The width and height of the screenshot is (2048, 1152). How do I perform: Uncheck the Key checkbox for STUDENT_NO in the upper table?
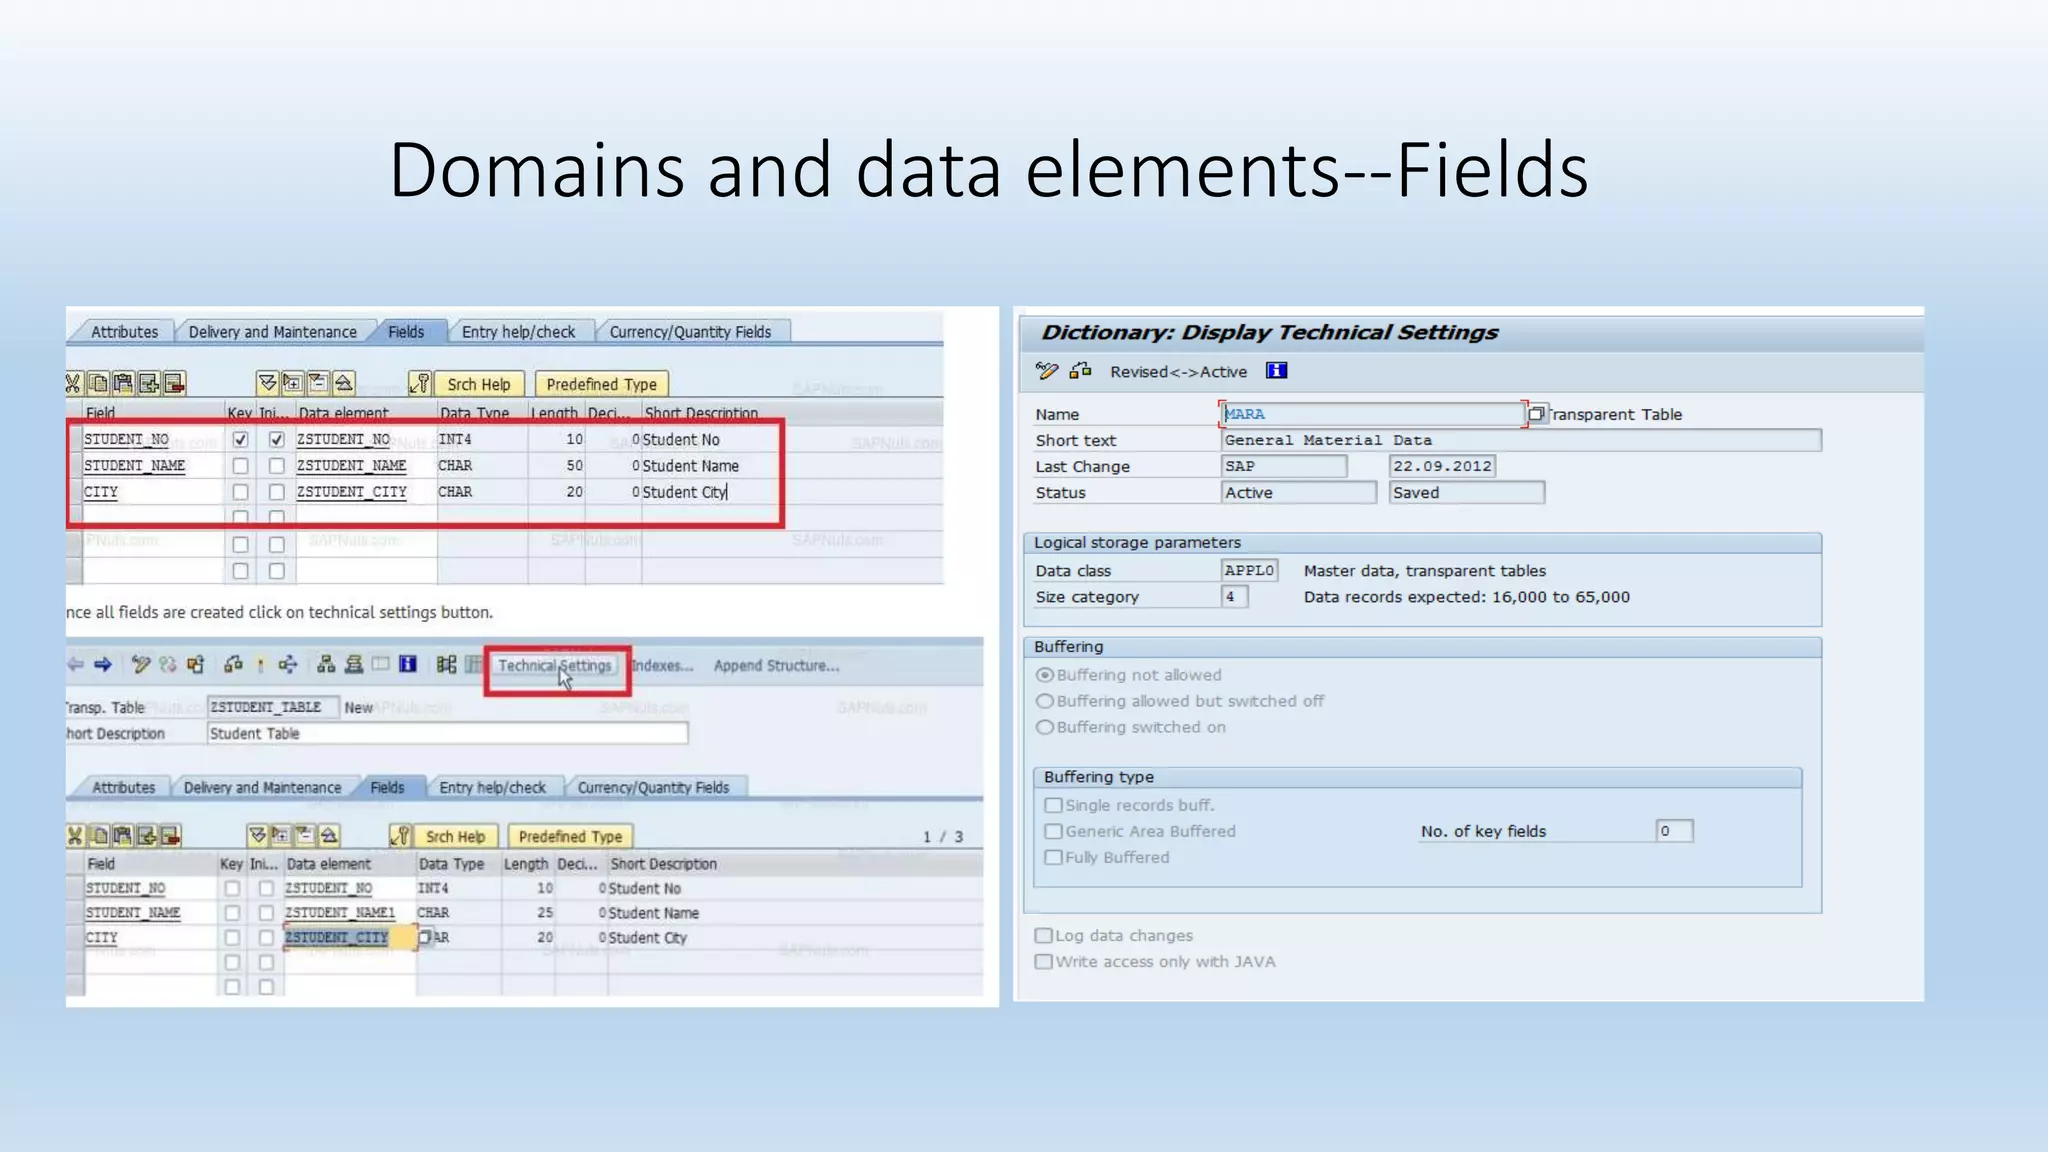tap(240, 439)
